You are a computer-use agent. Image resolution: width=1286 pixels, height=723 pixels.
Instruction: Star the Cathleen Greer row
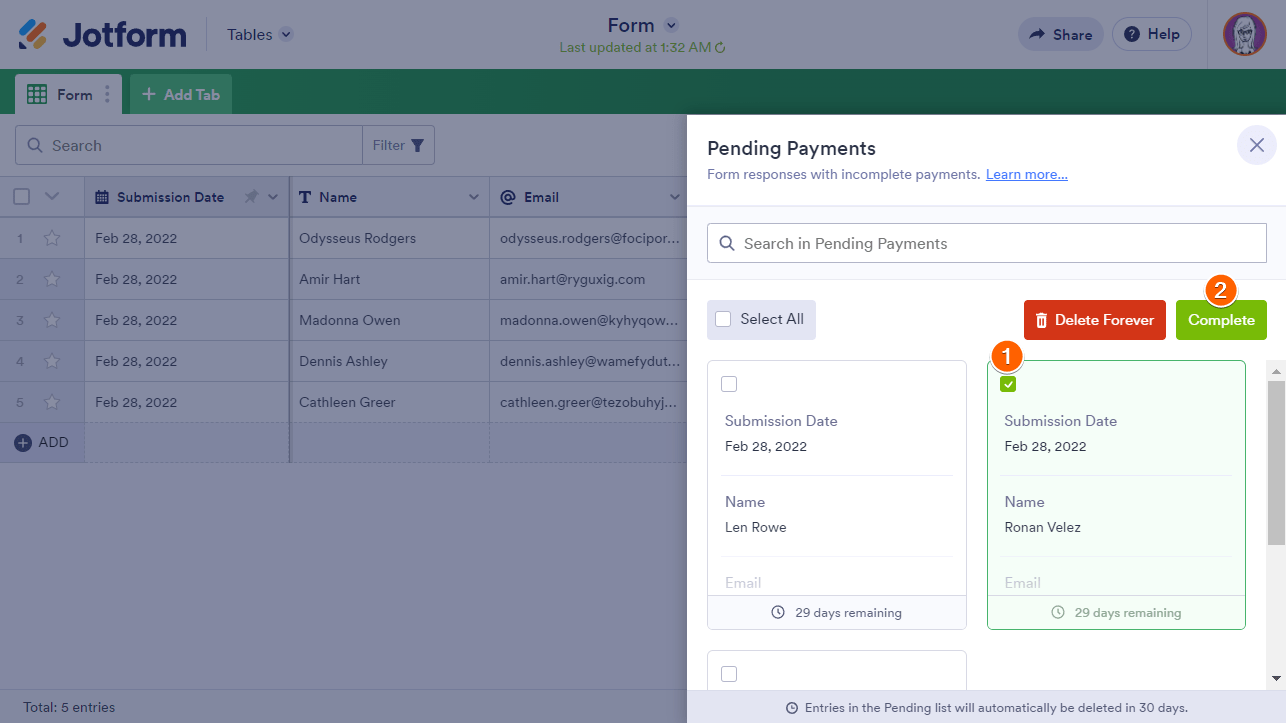tap(52, 402)
